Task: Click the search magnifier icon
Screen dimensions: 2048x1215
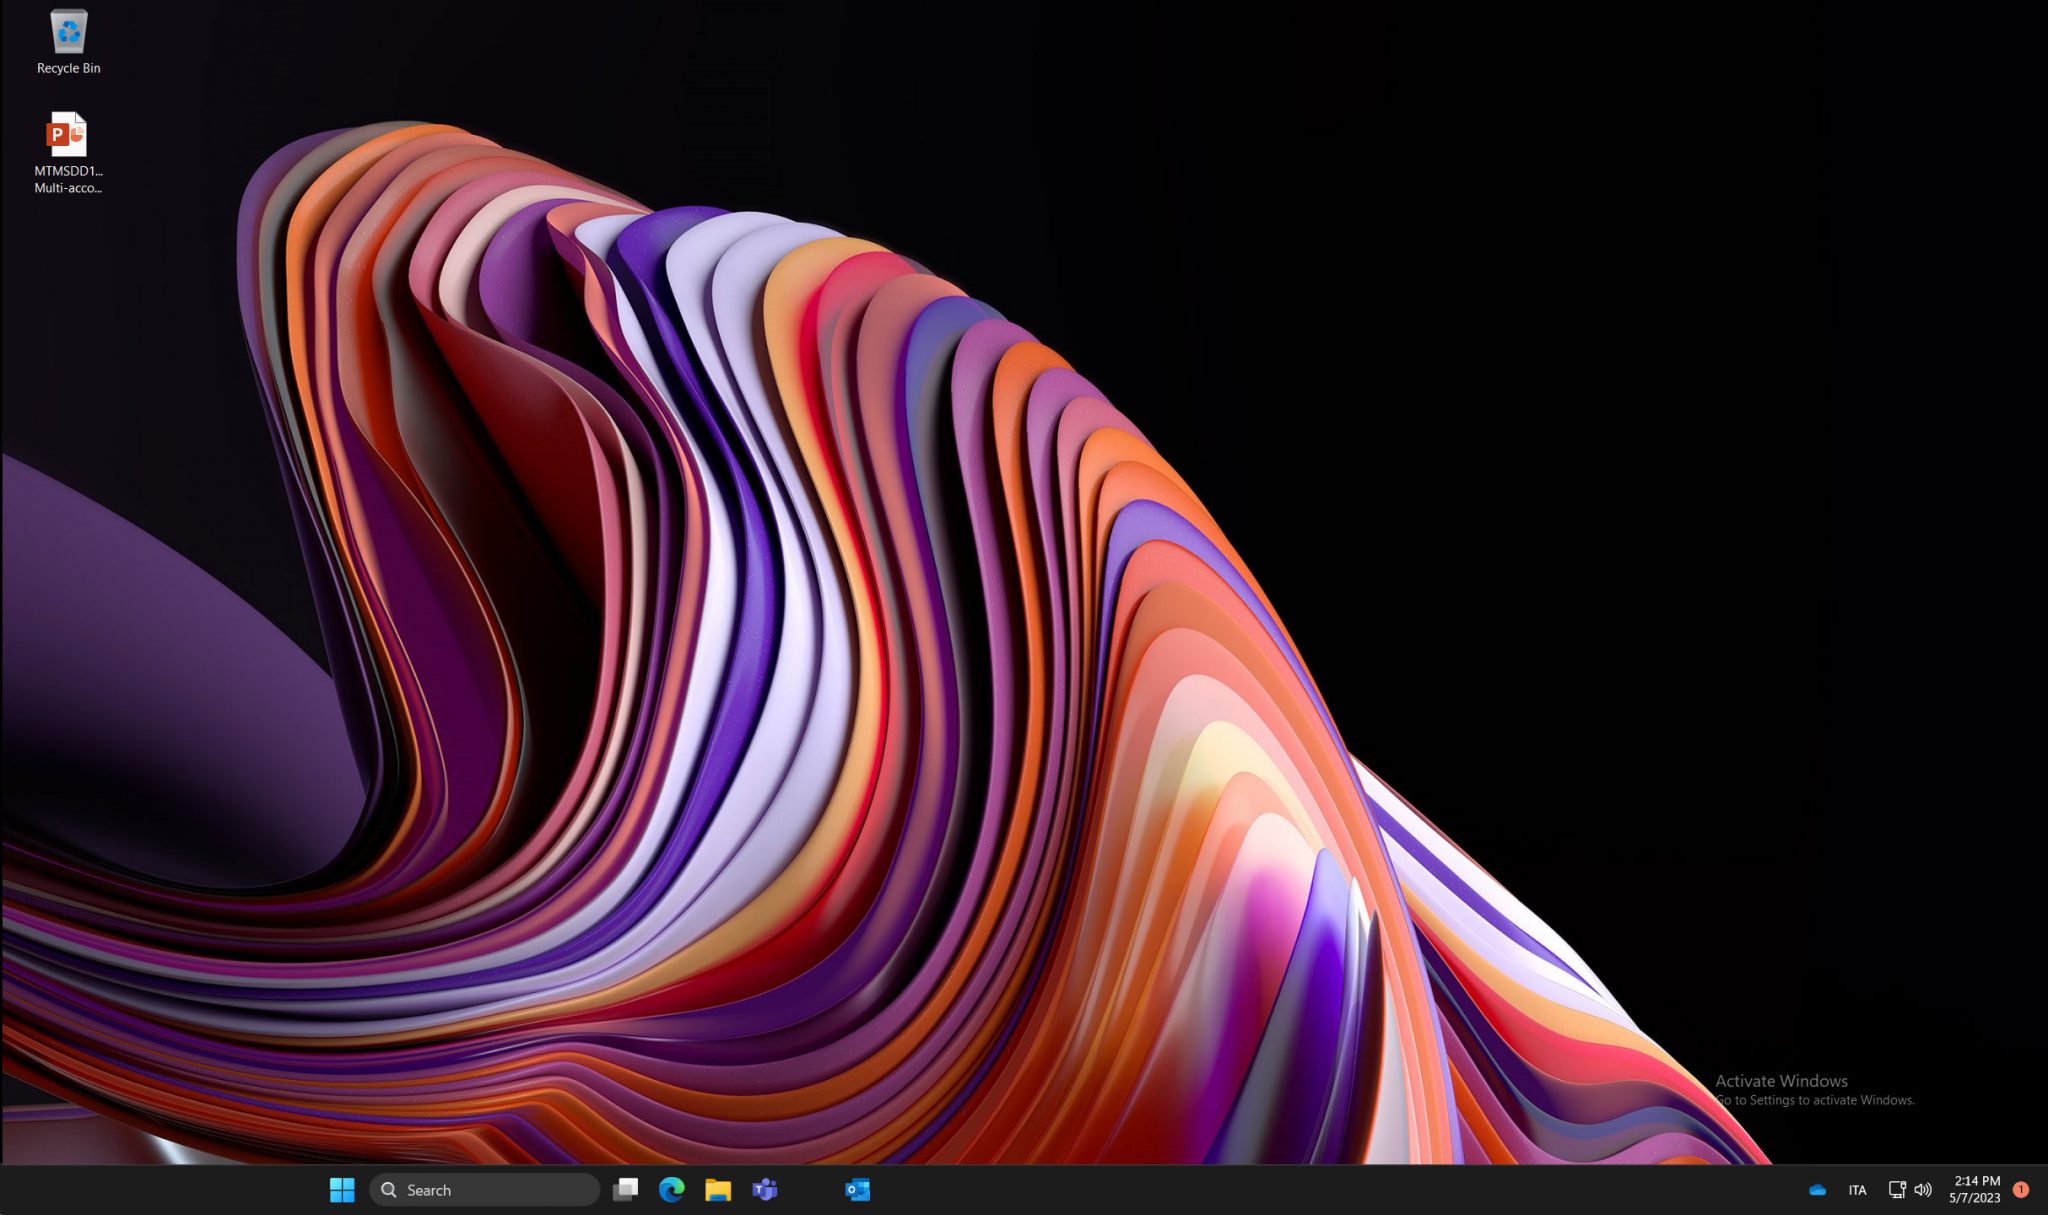Action: pos(389,1190)
